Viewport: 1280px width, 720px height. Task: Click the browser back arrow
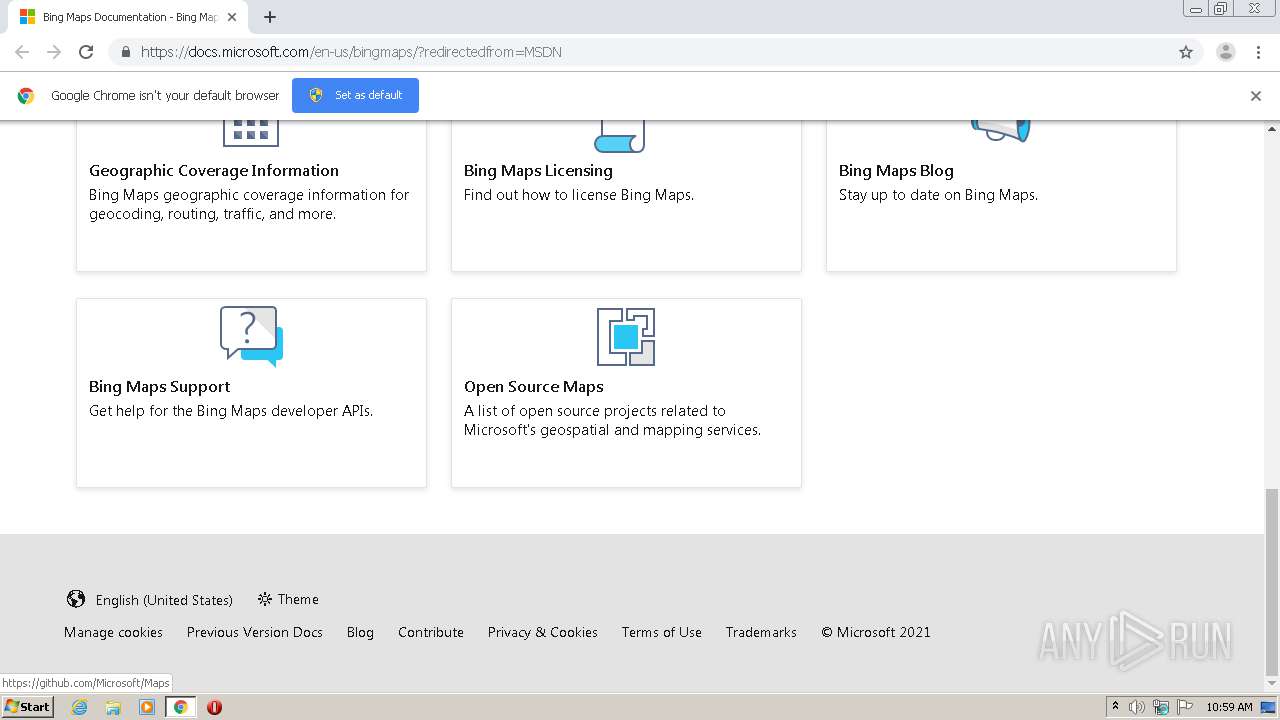point(22,52)
